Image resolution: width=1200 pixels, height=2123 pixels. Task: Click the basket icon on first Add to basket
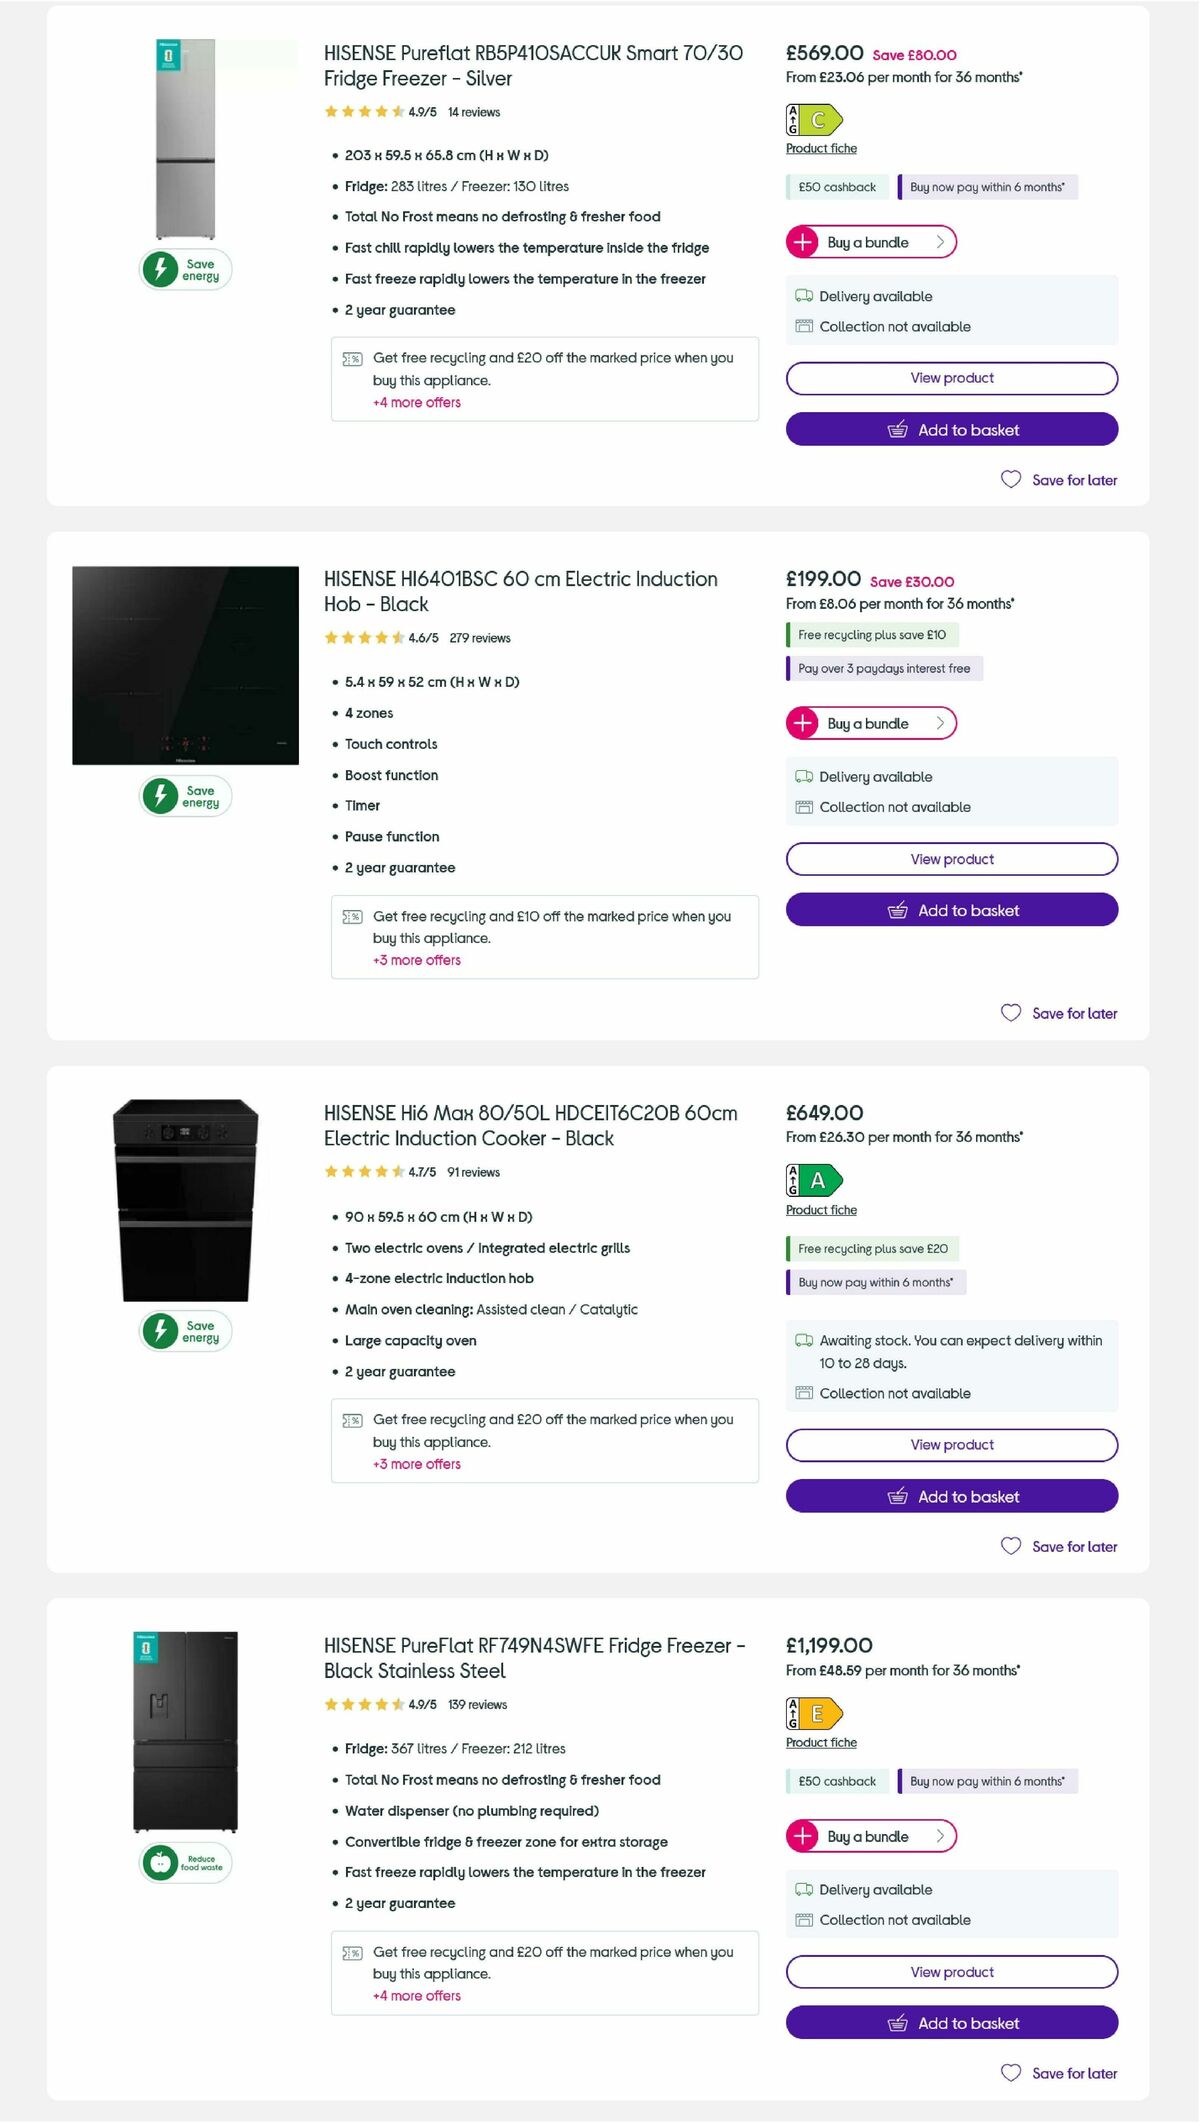click(x=899, y=429)
